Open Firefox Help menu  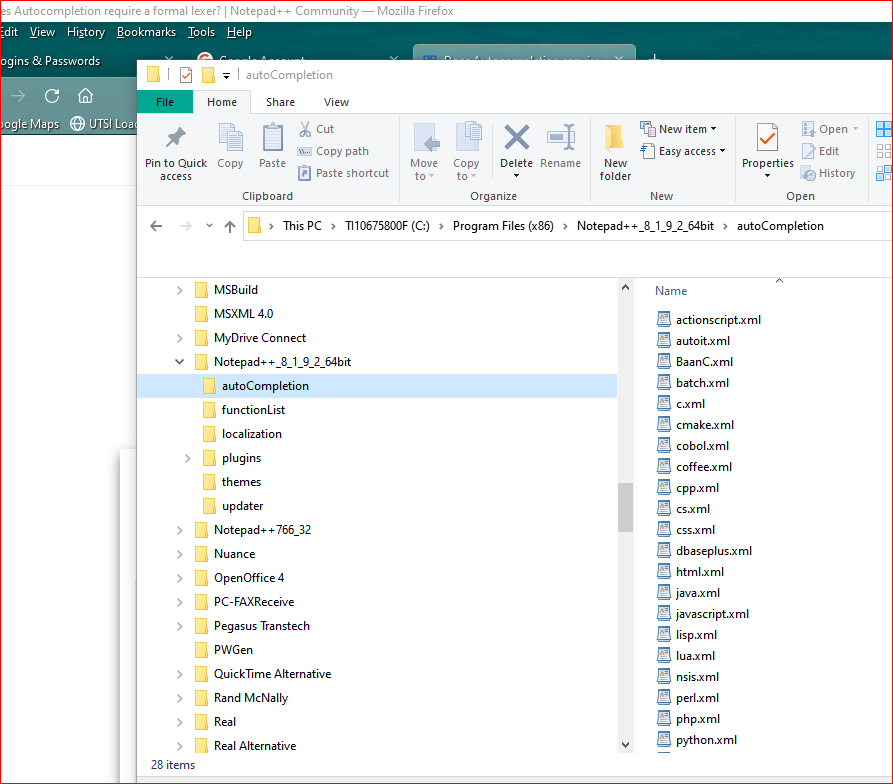239,32
